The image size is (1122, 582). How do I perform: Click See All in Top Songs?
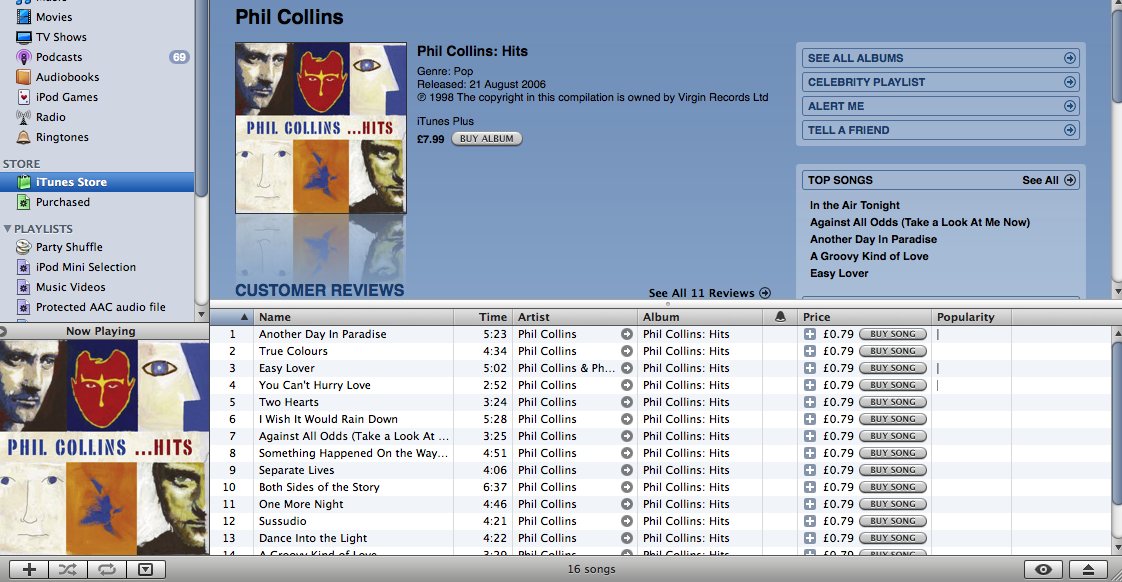point(1048,180)
